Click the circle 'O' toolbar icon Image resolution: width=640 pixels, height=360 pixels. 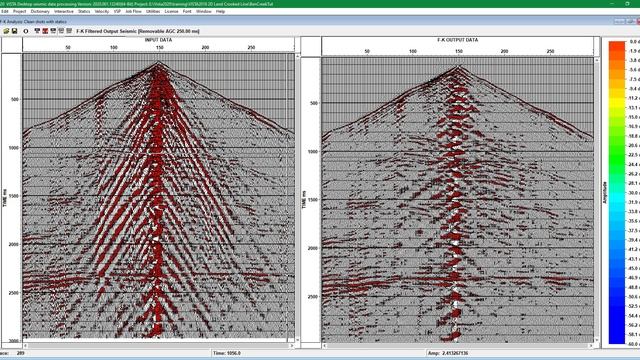26,31
